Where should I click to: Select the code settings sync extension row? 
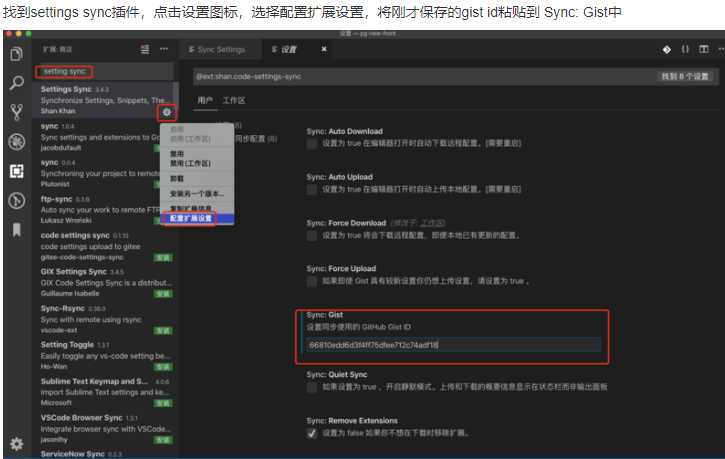(104, 246)
